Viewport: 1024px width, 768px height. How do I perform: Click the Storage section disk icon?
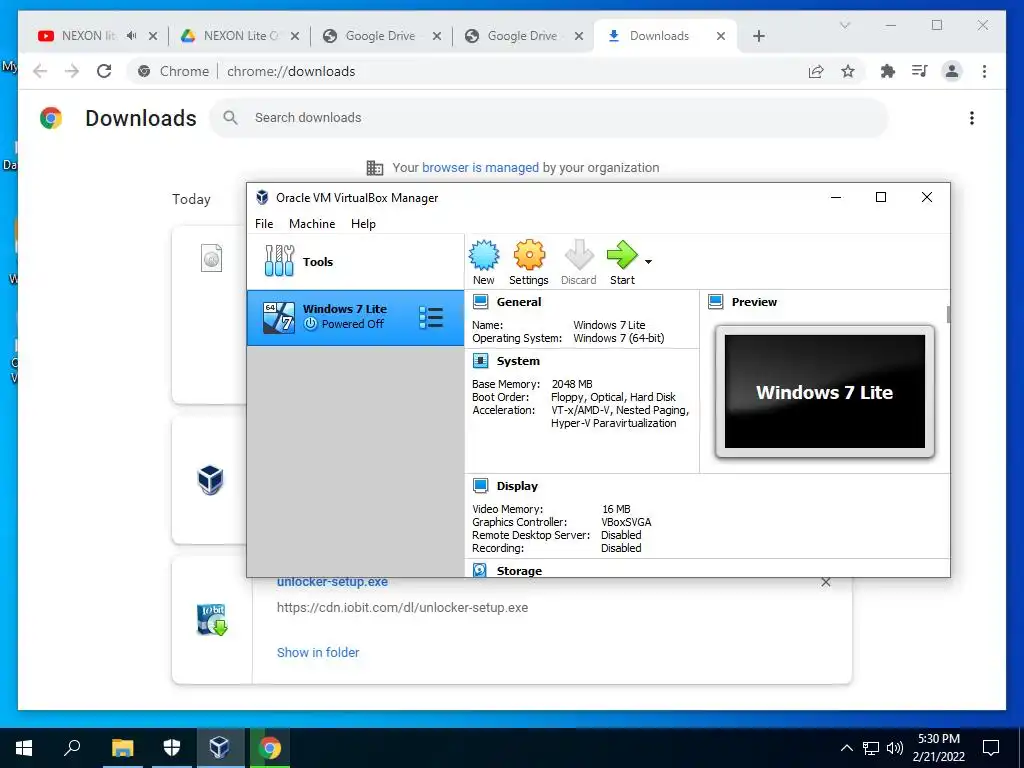click(x=480, y=570)
